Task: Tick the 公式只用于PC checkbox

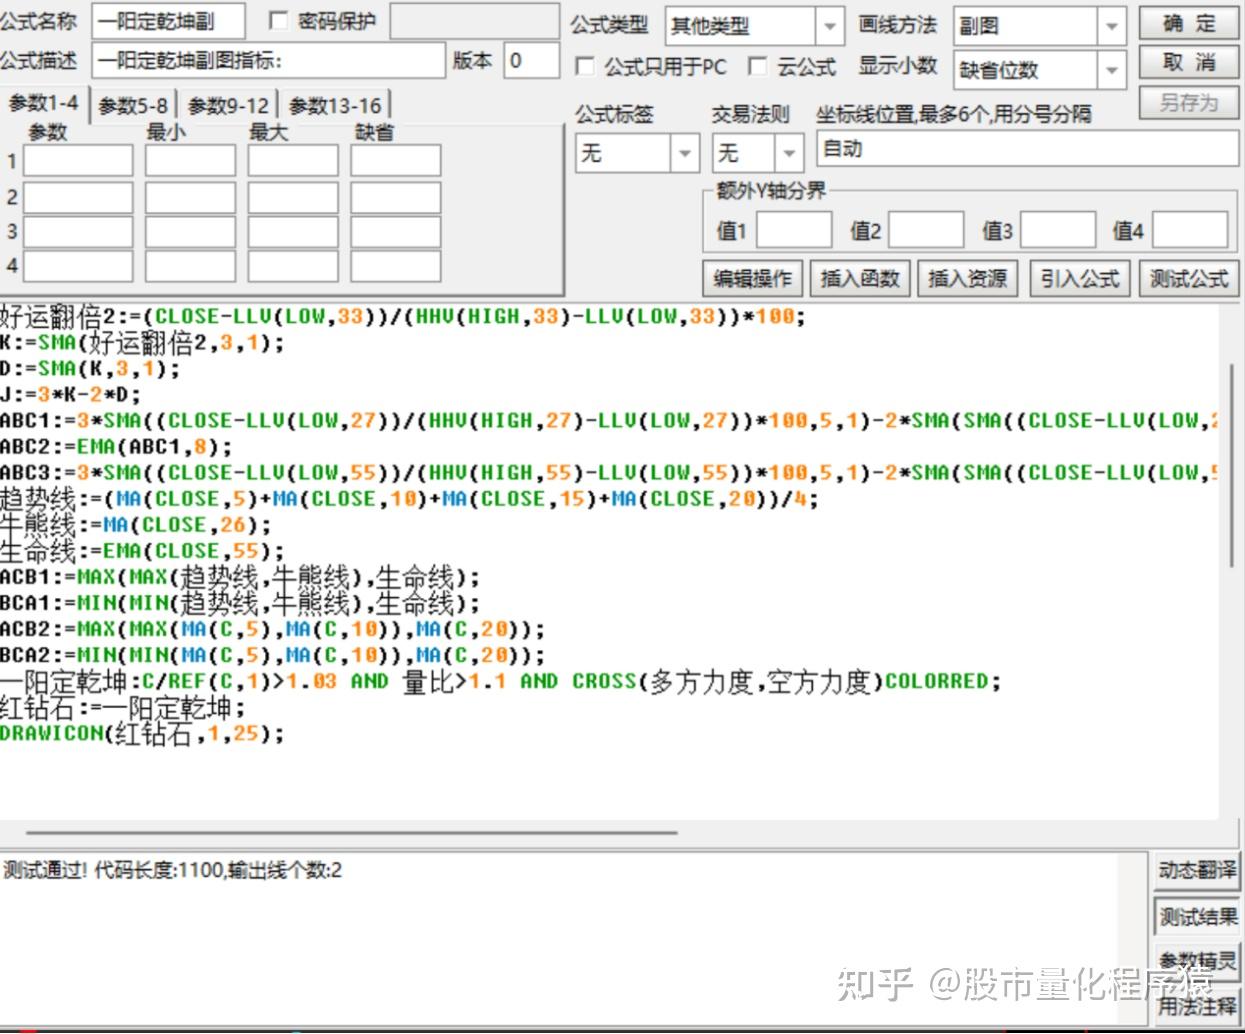Action: pyautogui.click(x=585, y=67)
